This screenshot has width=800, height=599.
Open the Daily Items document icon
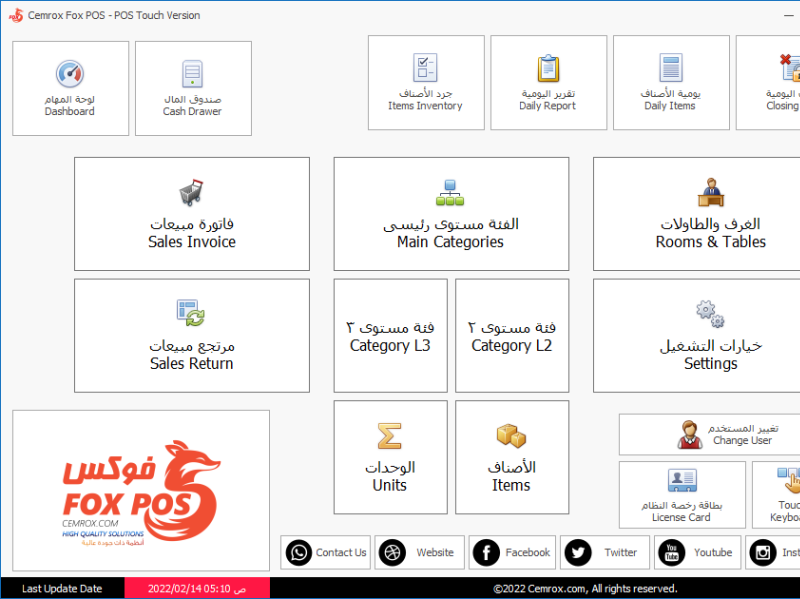pyautogui.click(x=670, y=68)
